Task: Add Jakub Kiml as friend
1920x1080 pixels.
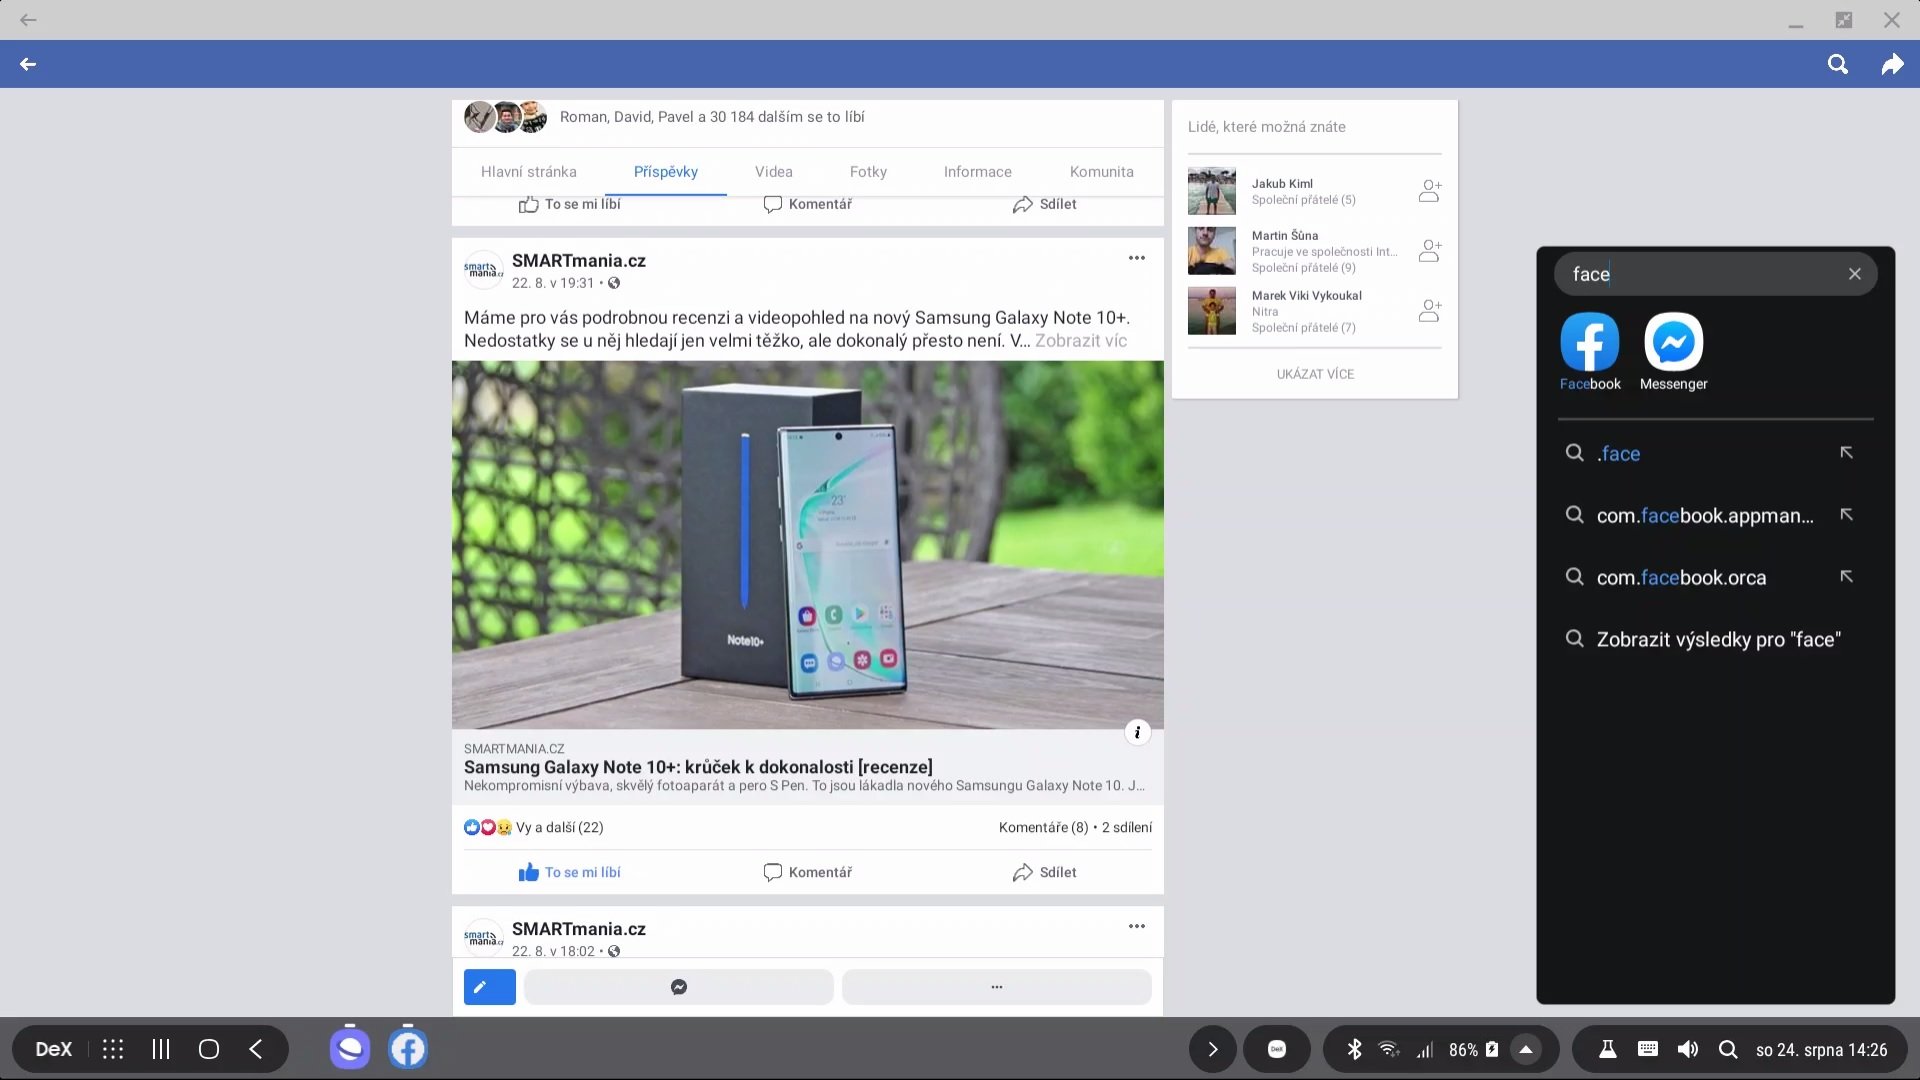Action: pos(1430,191)
